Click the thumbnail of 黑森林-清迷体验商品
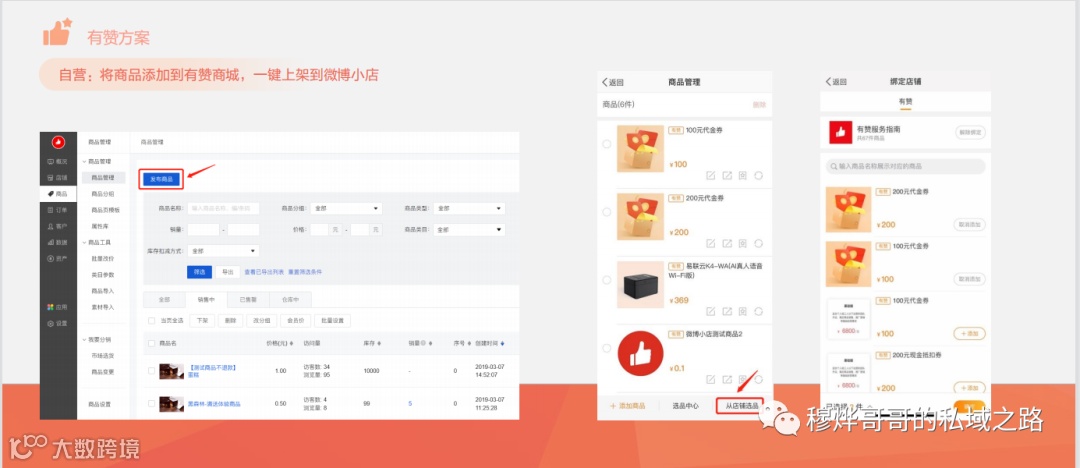 tap(171, 403)
